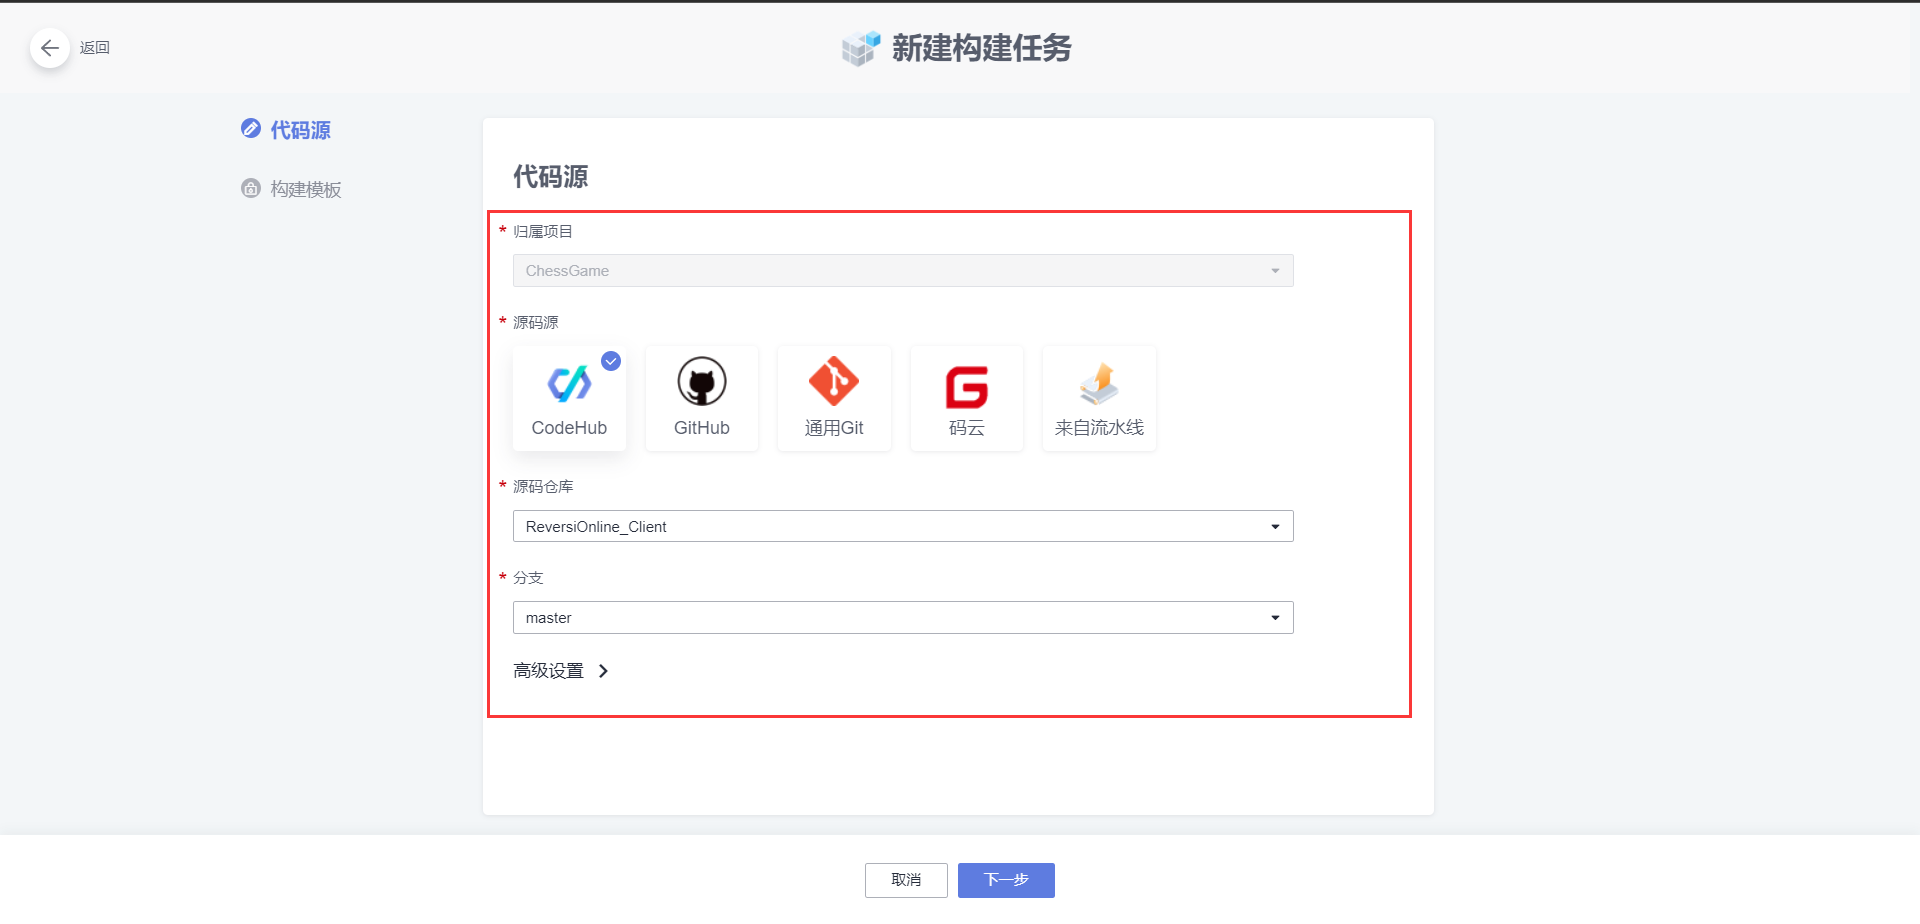Click the ChessGame project input field
The image size is (1920, 924).
click(901, 270)
